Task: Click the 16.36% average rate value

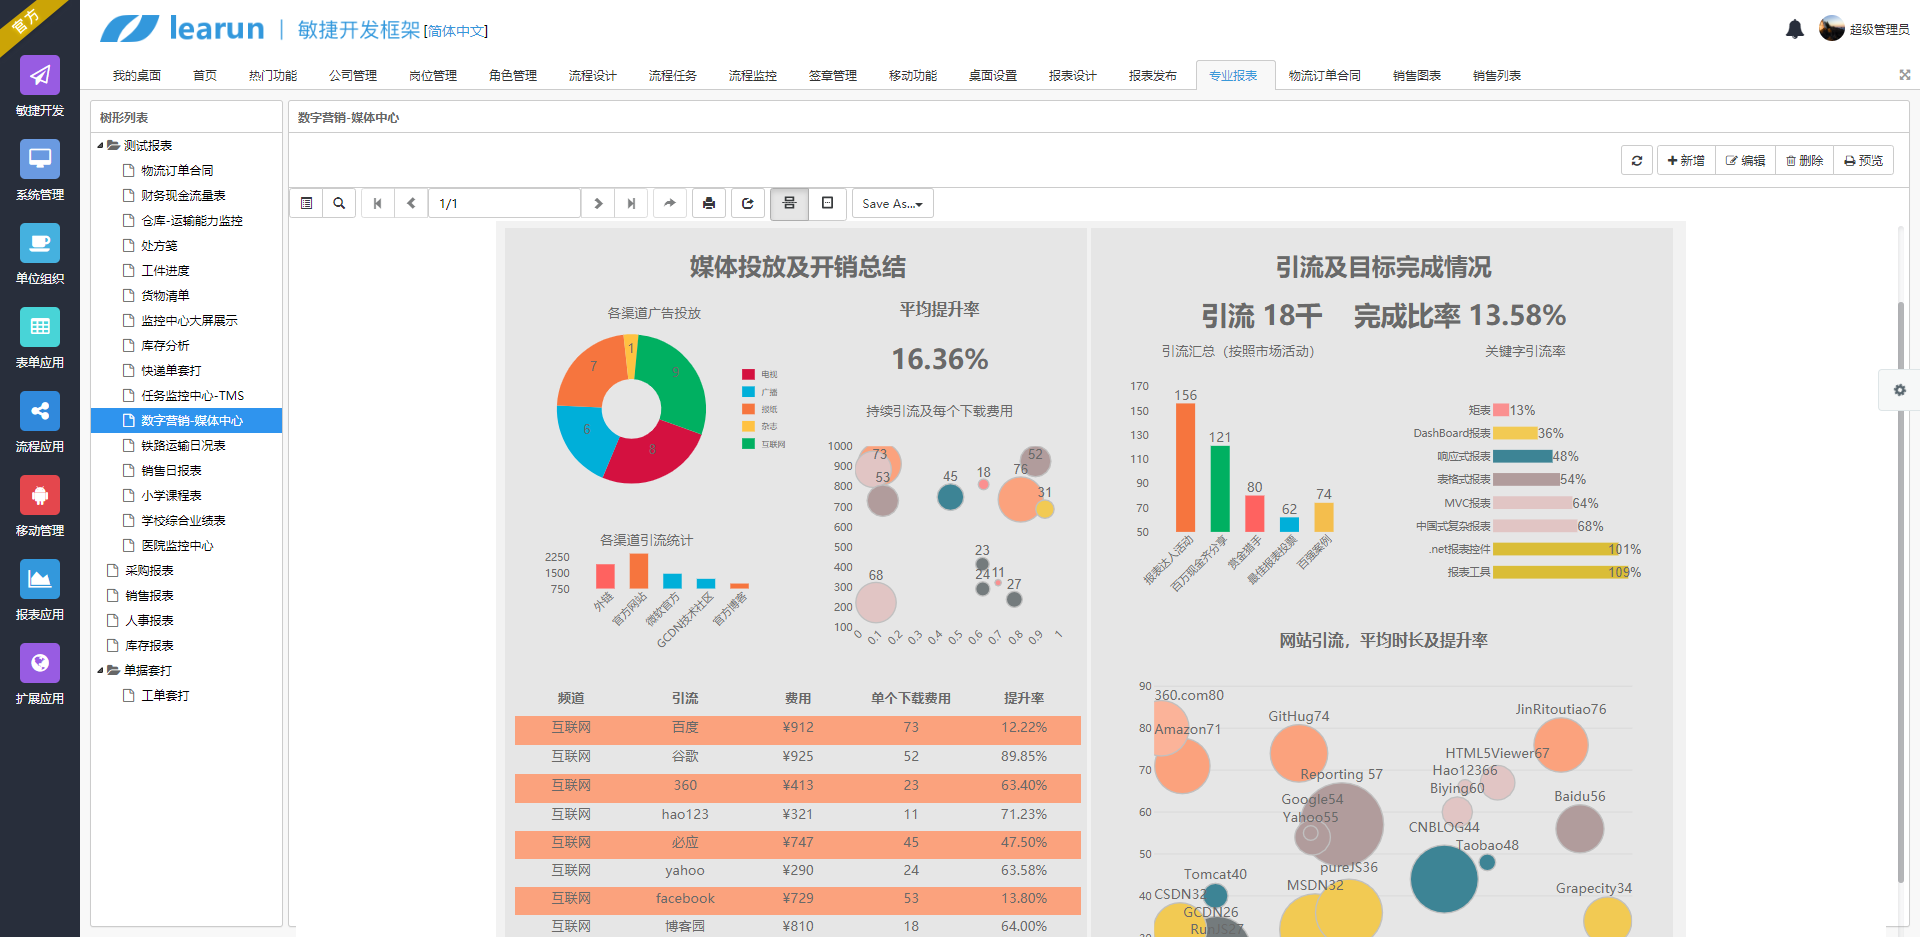Action: coord(940,359)
